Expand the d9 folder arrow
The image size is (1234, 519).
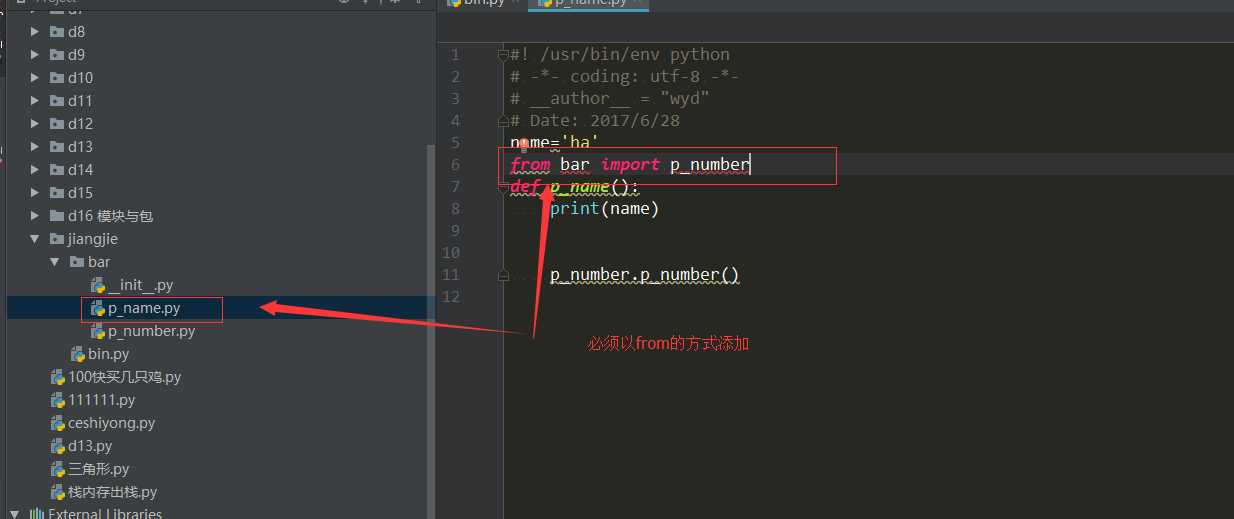(x=36, y=55)
